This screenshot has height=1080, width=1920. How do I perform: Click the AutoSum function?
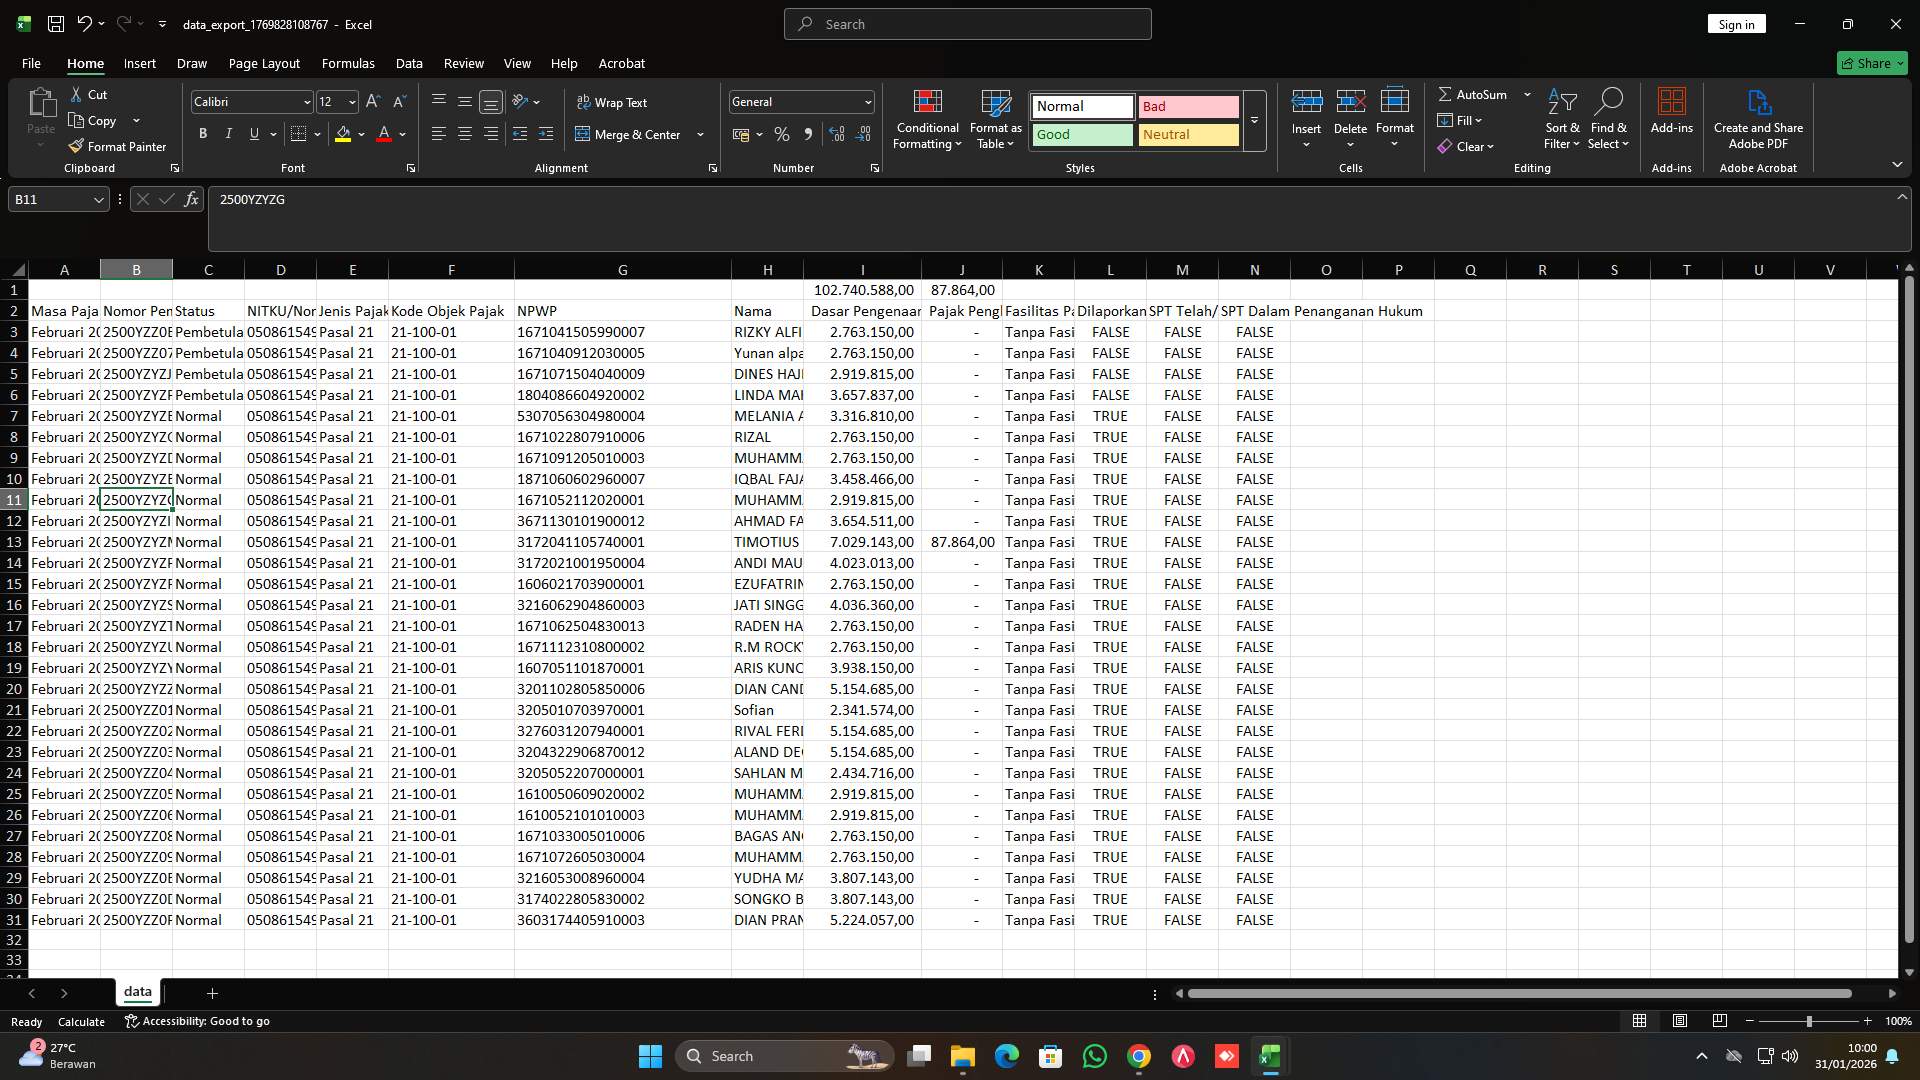(1475, 94)
